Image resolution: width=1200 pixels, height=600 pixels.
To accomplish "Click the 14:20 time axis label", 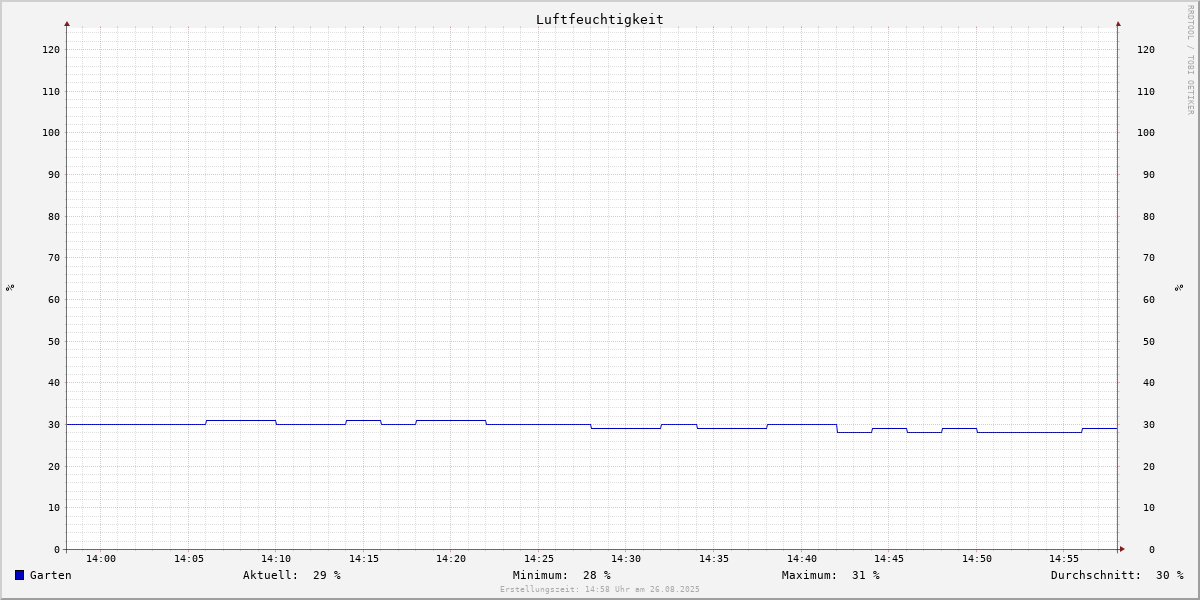I will tap(451, 559).
